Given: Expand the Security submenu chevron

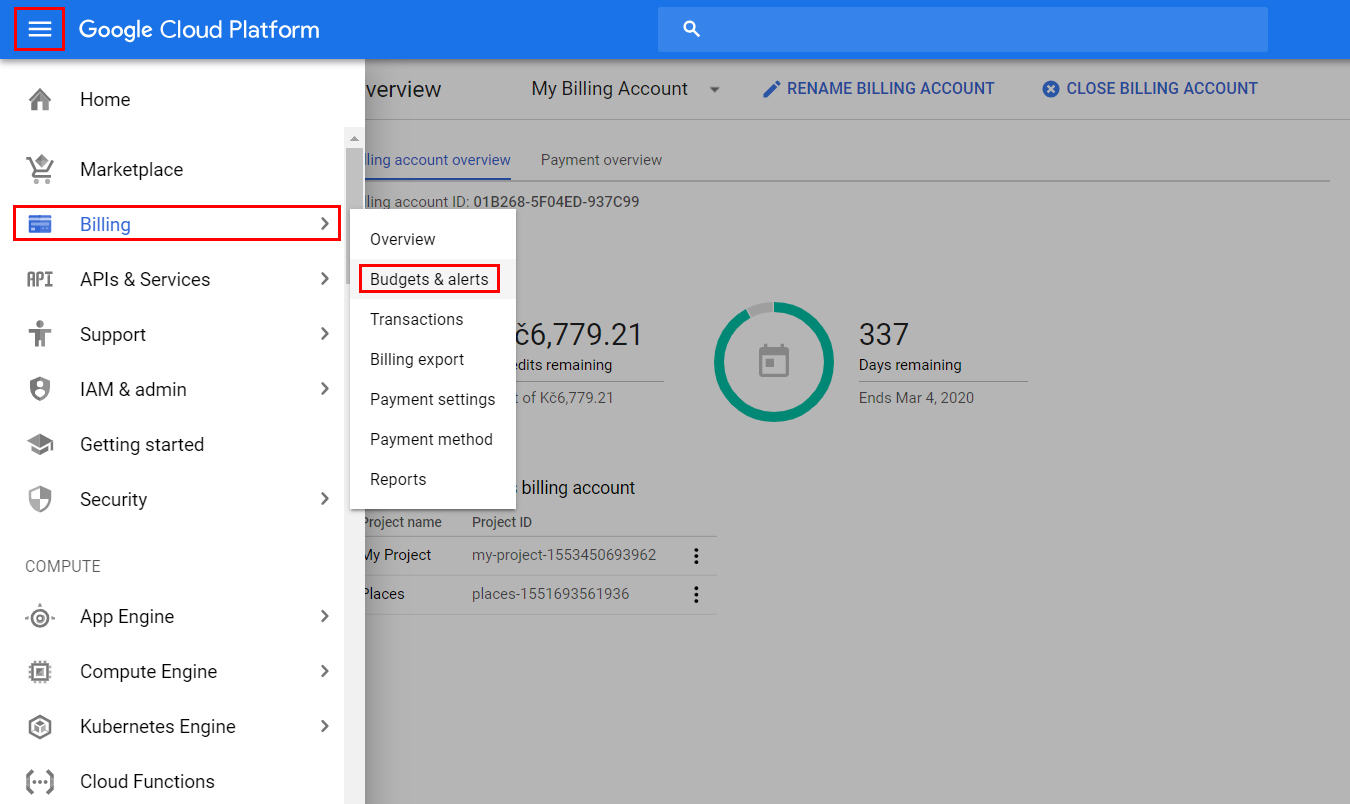Looking at the screenshot, I should point(324,499).
